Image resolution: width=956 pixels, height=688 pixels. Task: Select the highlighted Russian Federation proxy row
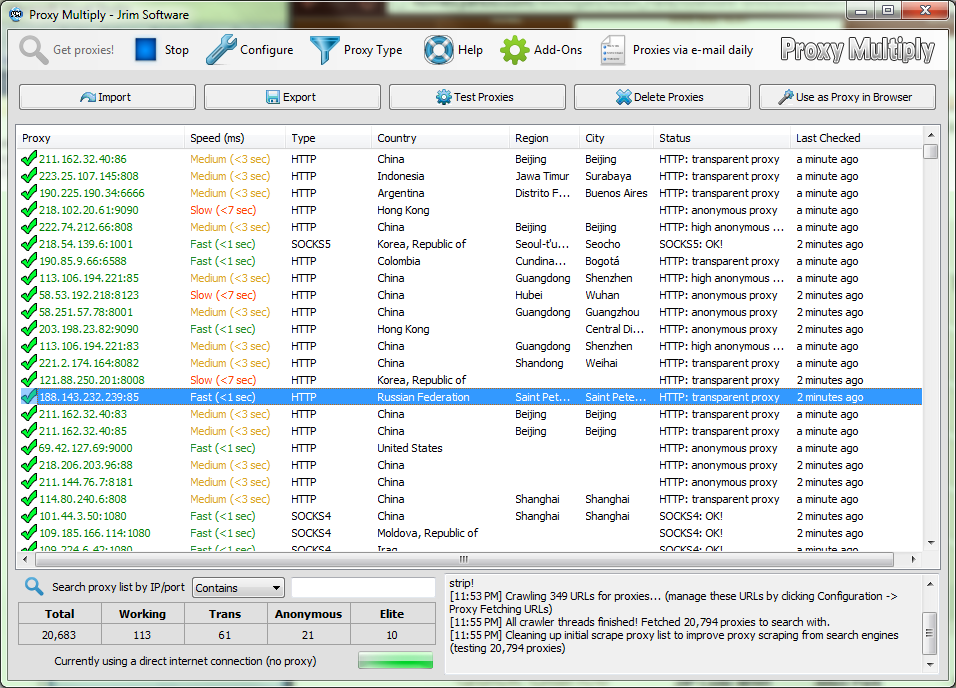pyautogui.click(x=400, y=396)
